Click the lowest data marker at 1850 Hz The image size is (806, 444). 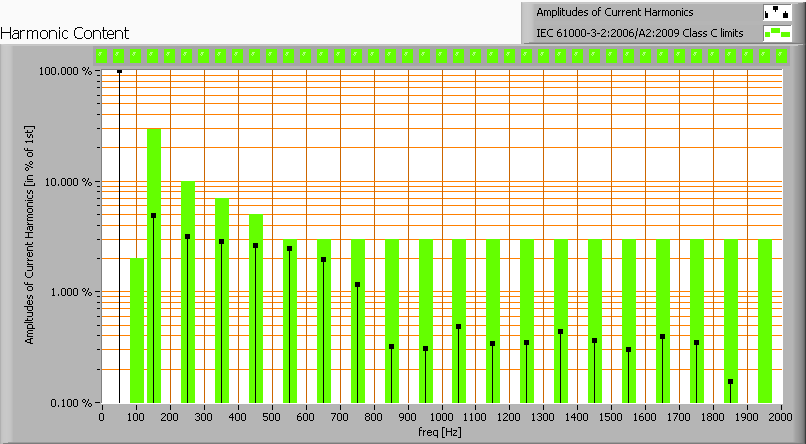tap(731, 382)
